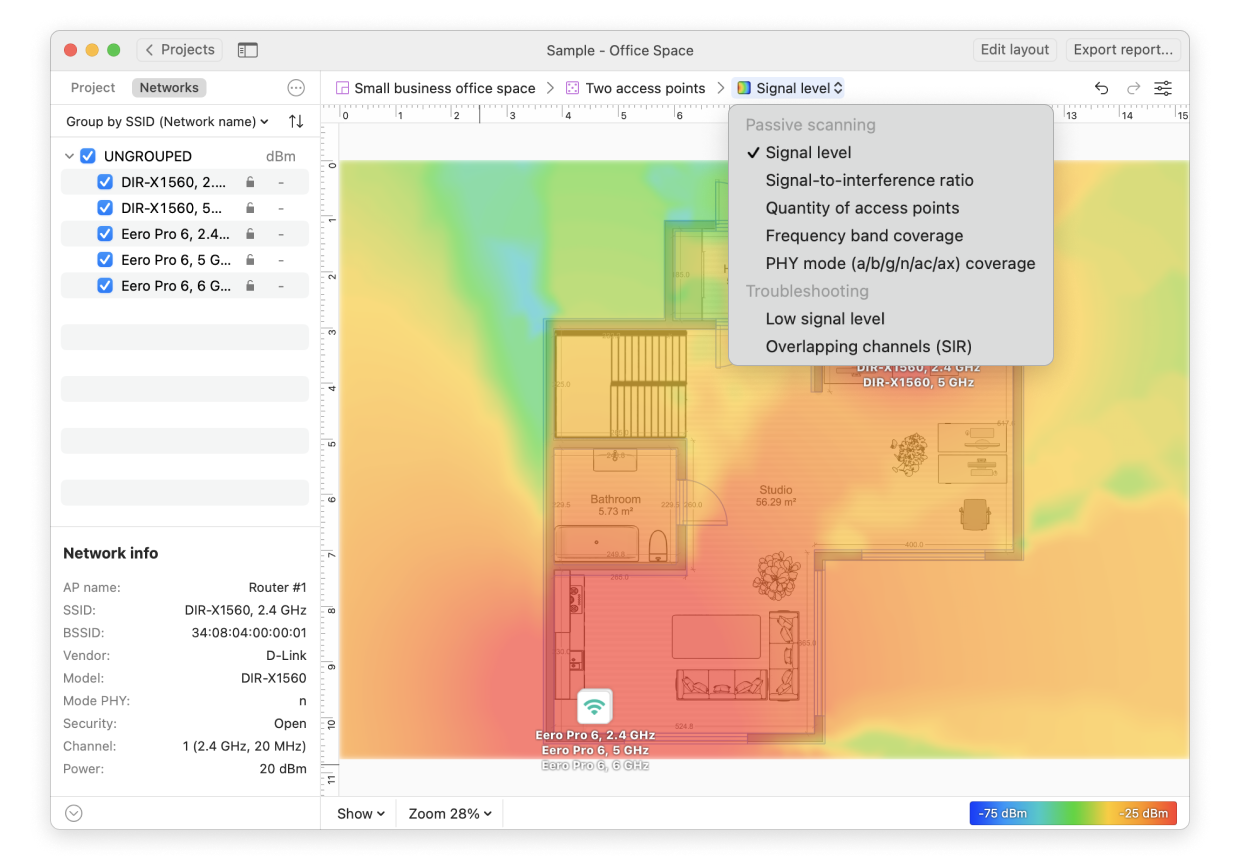
Task: Open visualization settings sliders icon
Action: point(1163,88)
